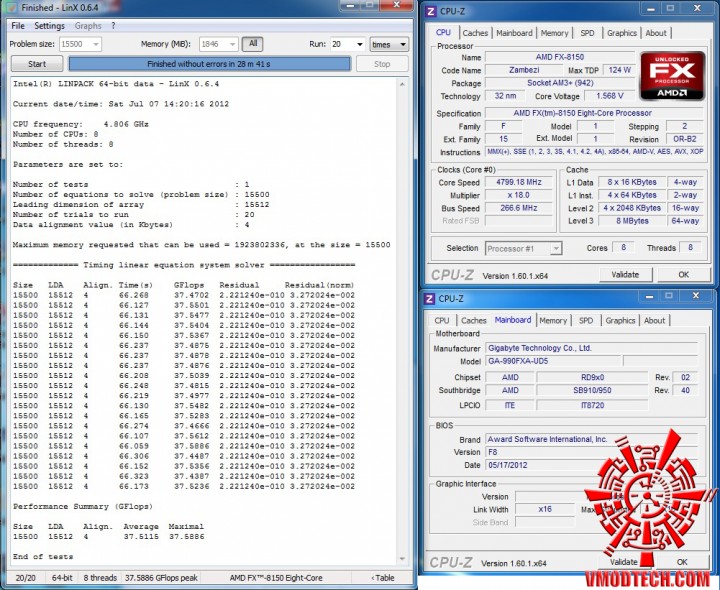720x590 pixels.
Task: Open the times unit dropdown
Action: [389, 44]
